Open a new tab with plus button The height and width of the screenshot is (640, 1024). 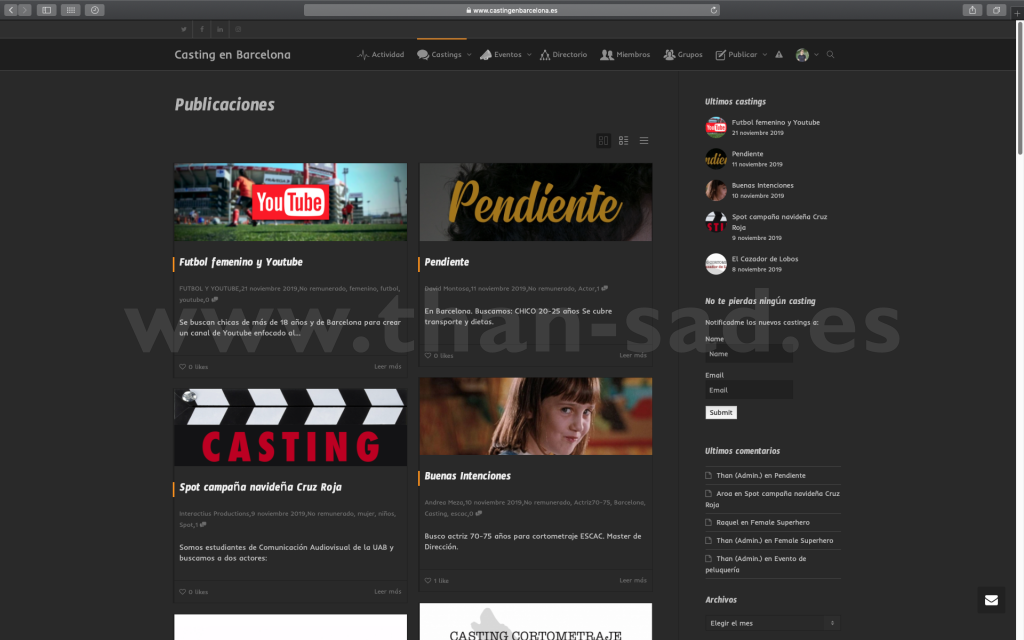tap(1017, 13)
